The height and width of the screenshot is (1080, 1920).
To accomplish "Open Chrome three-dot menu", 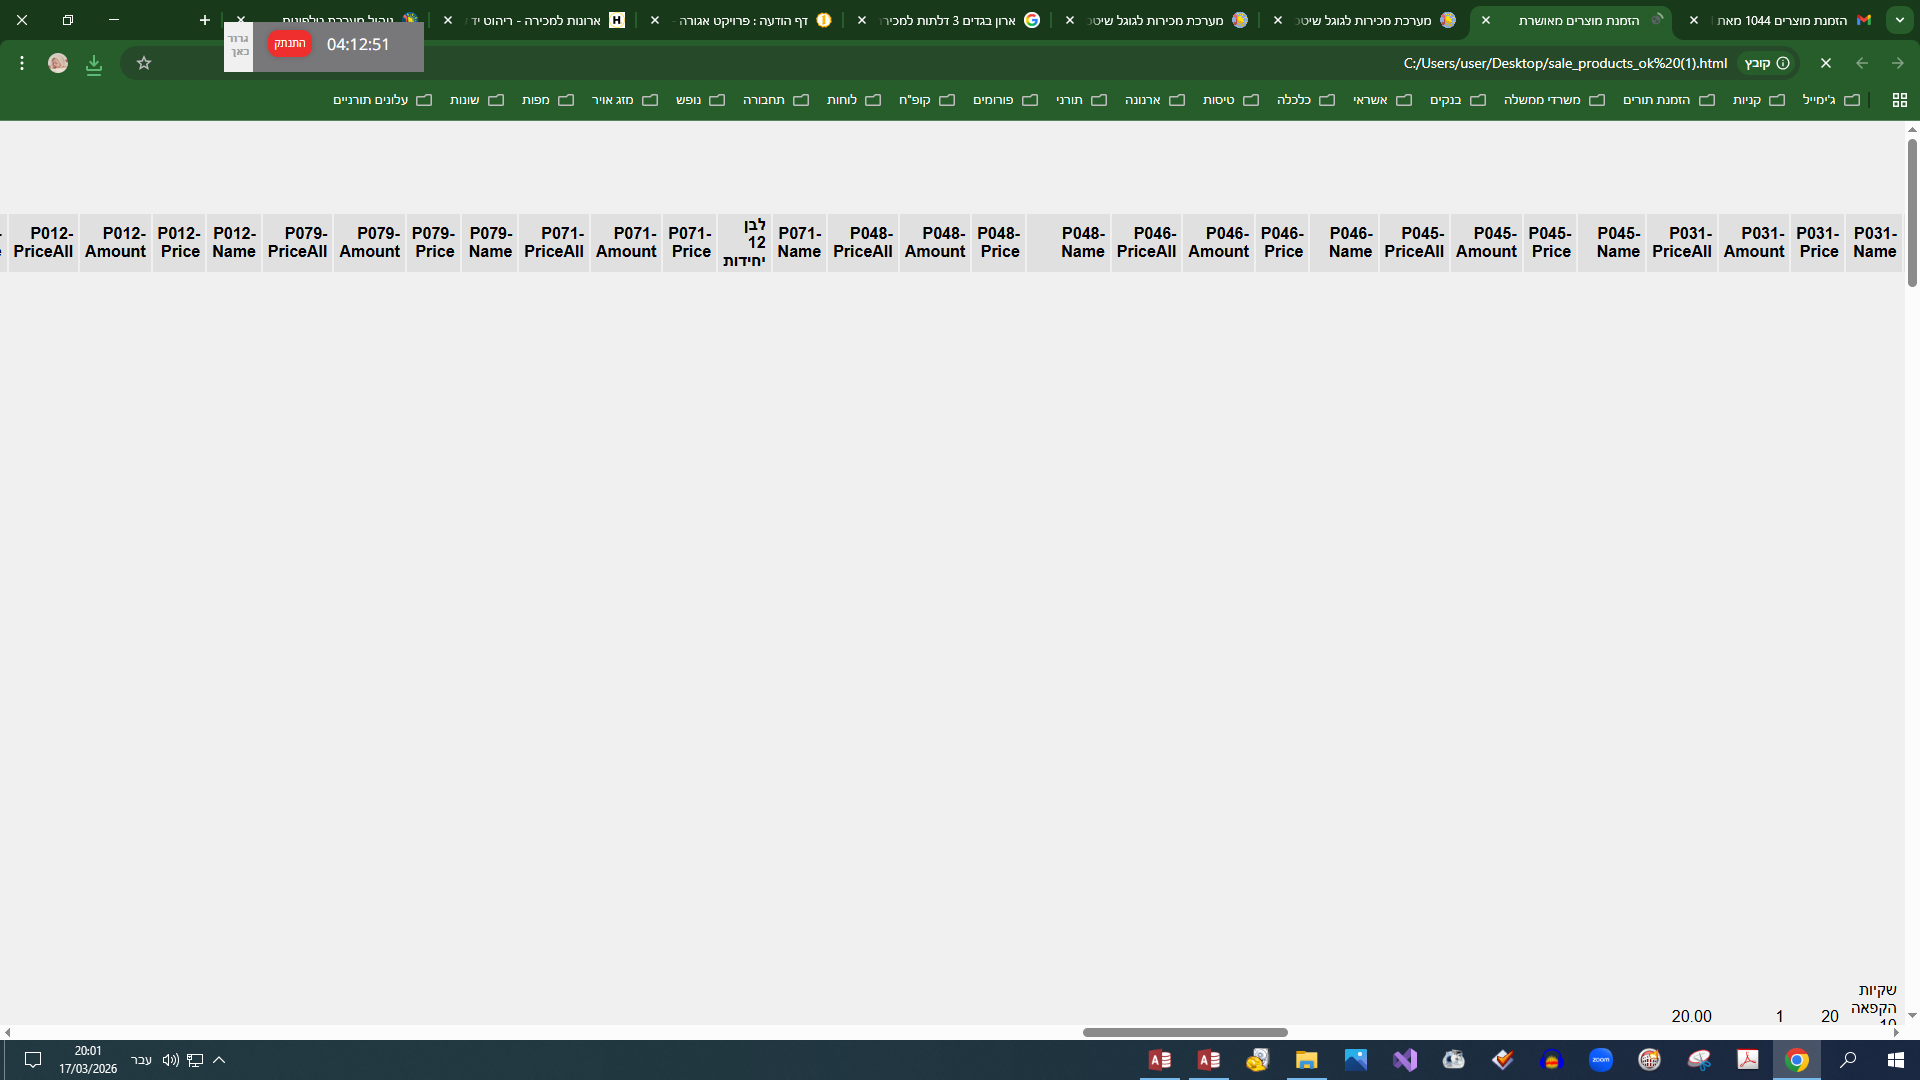I will click(22, 63).
